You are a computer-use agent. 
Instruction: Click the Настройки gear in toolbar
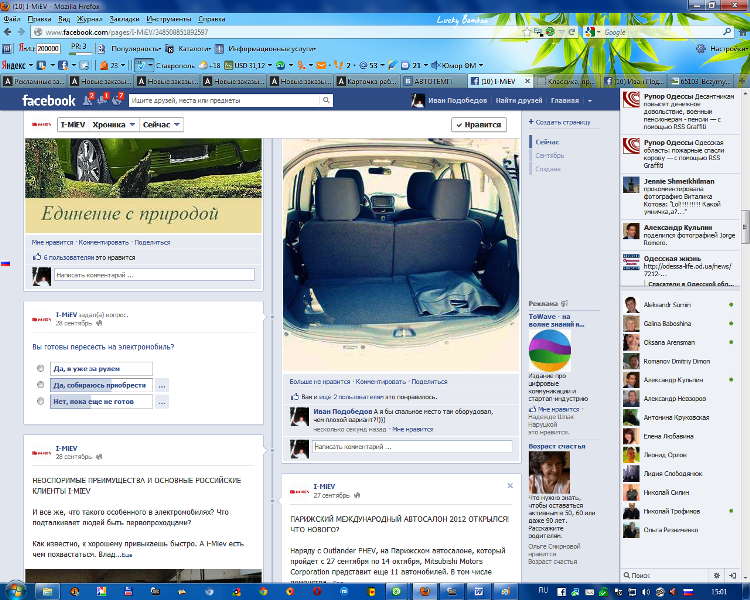[x=701, y=48]
